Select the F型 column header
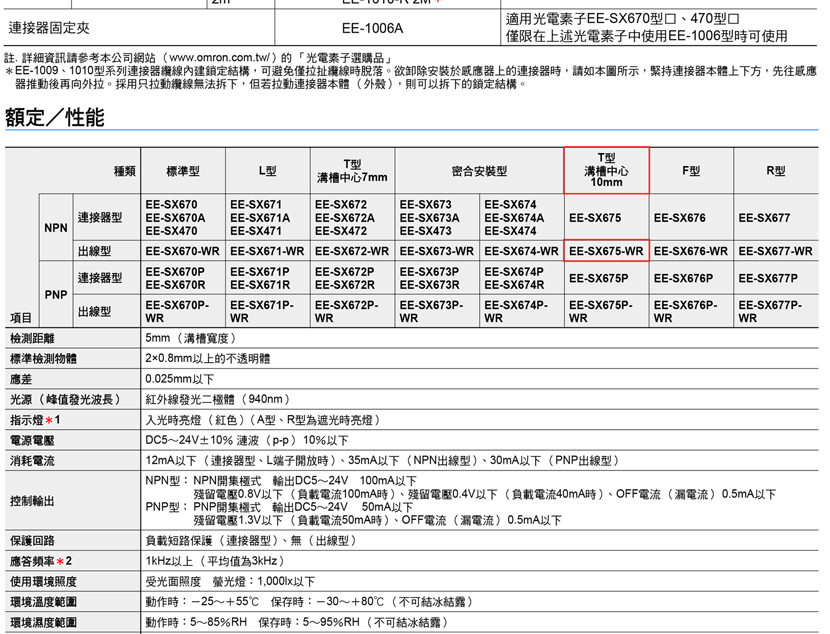The height and width of the screenshot is (634, 830). [x=691, y=171]
